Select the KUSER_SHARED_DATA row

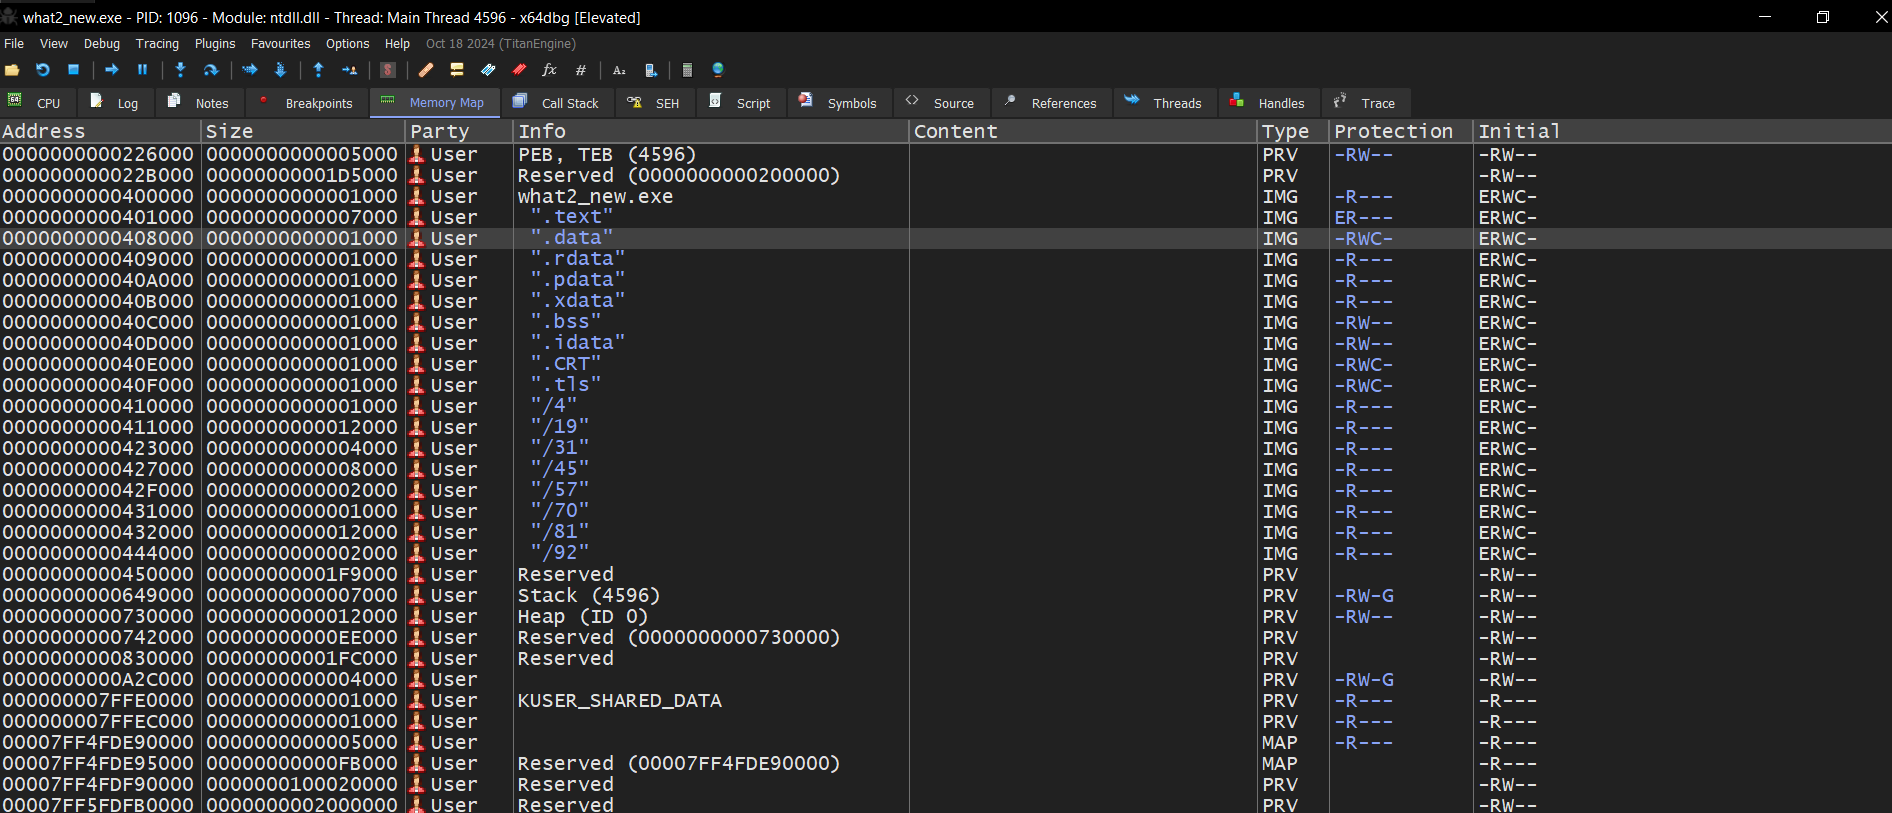coord(946,700)
